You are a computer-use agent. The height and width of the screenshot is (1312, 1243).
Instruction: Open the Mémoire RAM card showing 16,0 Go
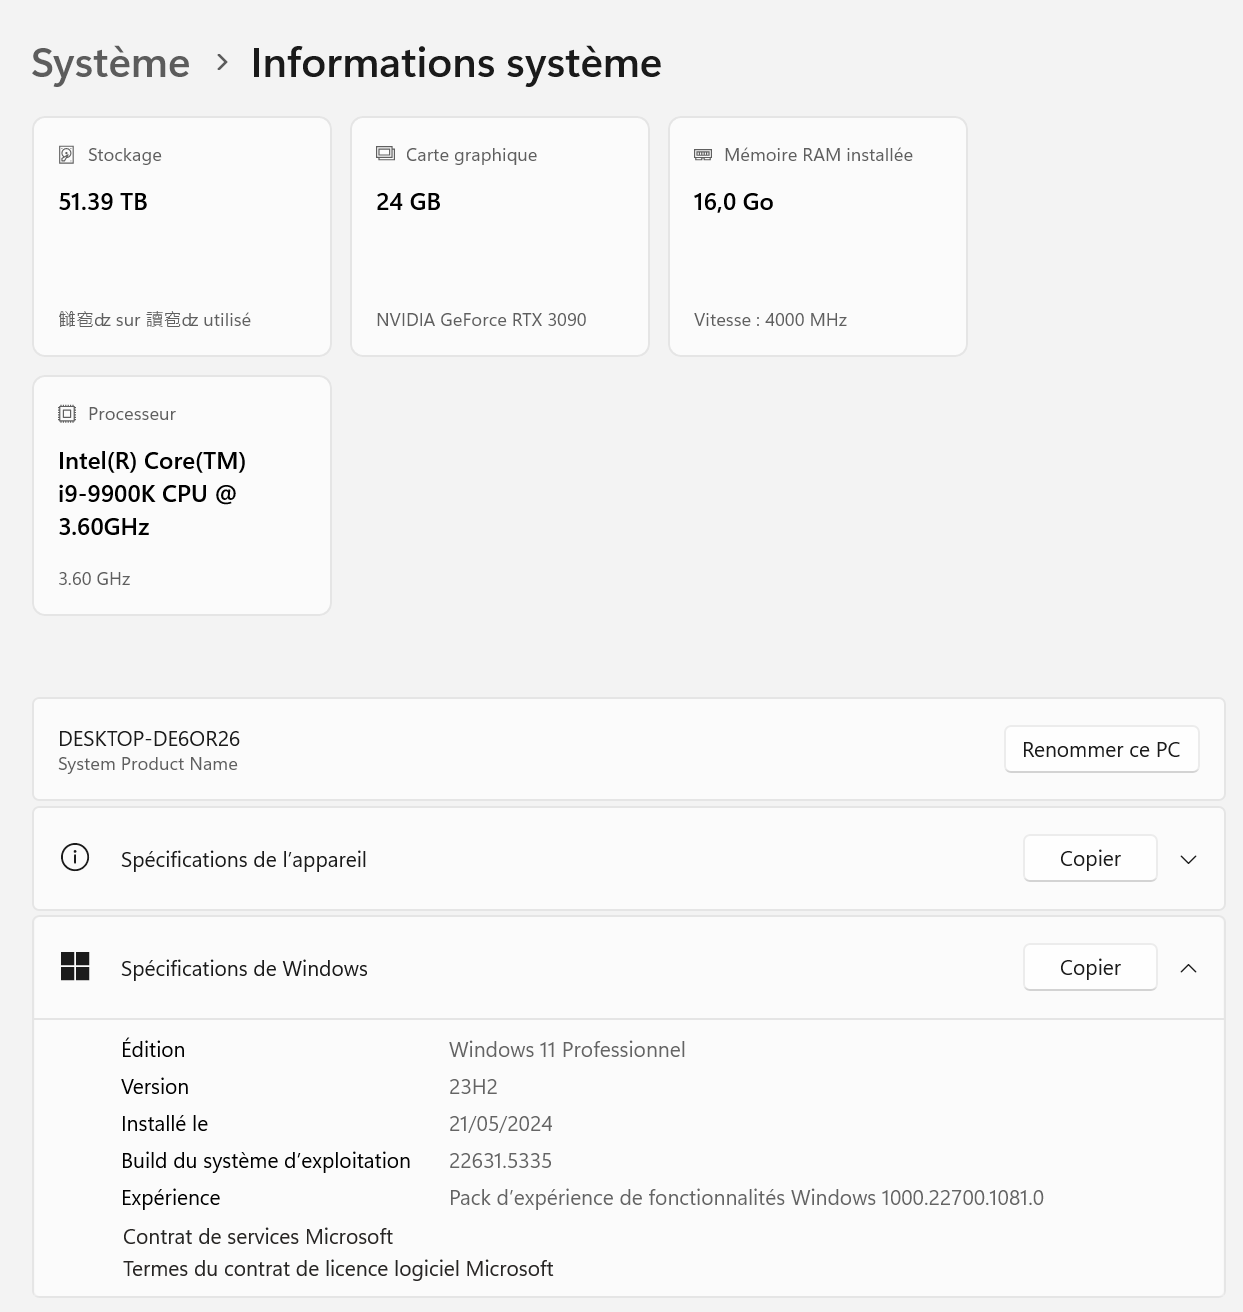(x=818, y=236)
